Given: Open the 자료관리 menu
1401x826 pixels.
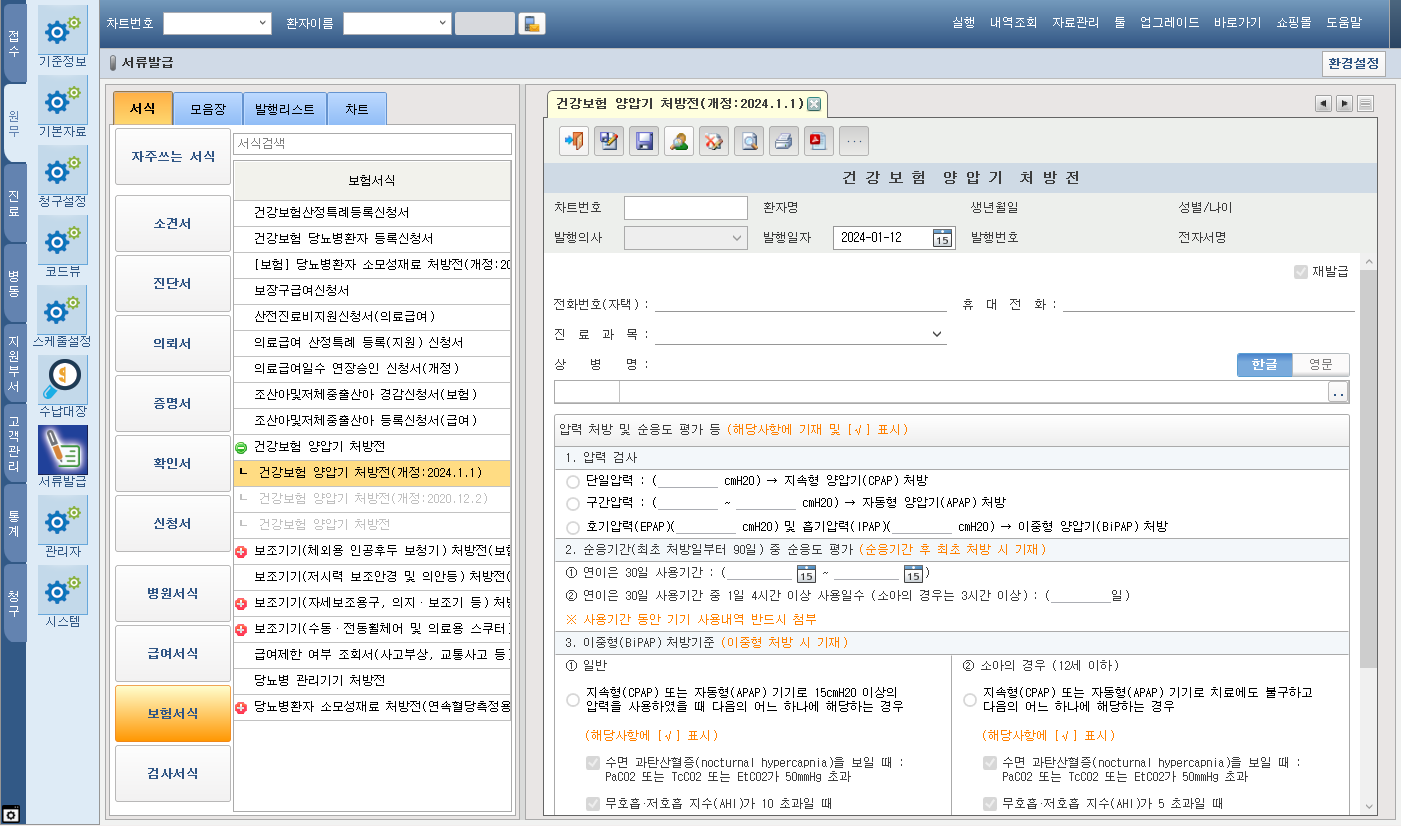Looking at the screenshot, I should 1075,23.
